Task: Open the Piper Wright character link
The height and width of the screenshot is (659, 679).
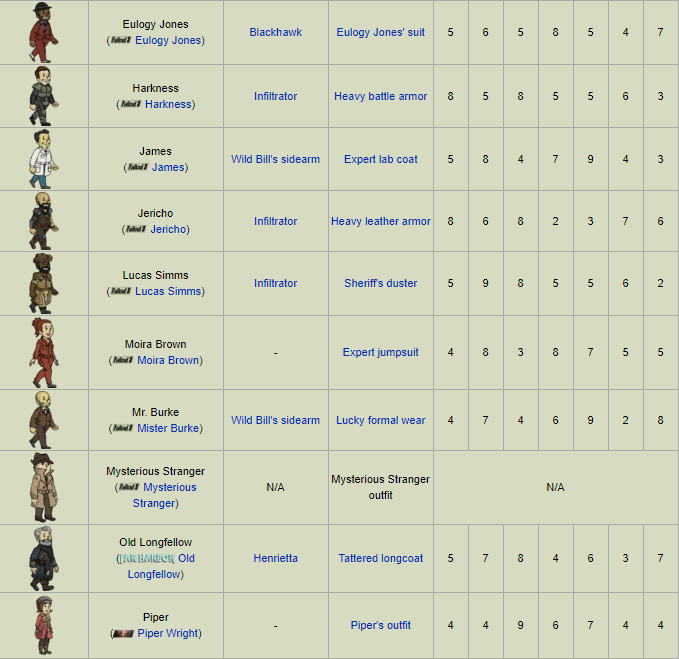Action: point(168,633)
